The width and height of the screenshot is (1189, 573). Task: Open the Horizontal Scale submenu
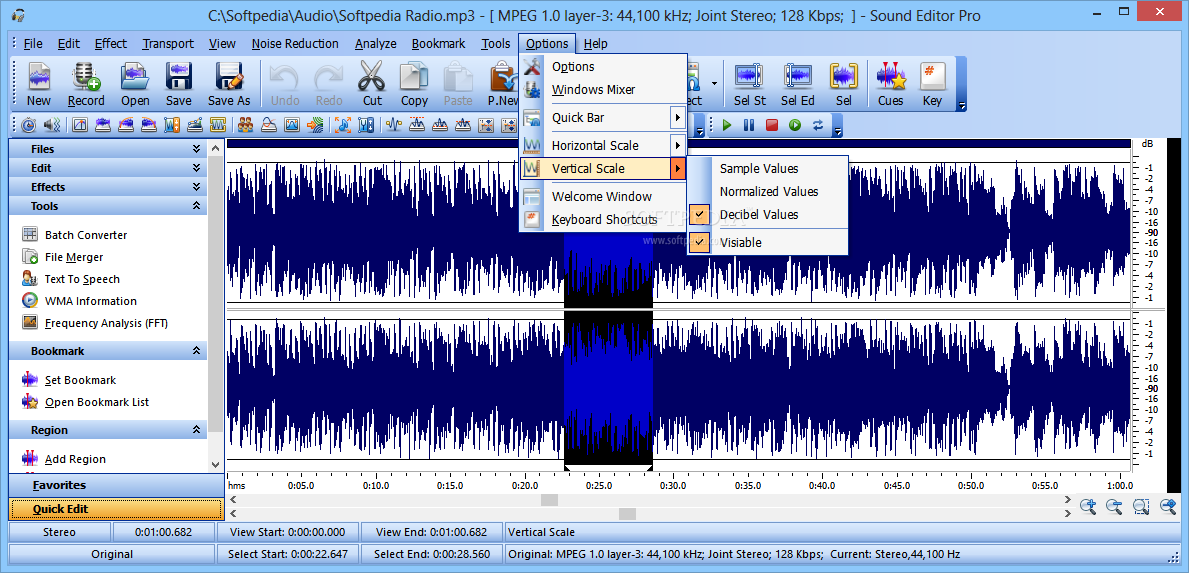click(604, 146)
